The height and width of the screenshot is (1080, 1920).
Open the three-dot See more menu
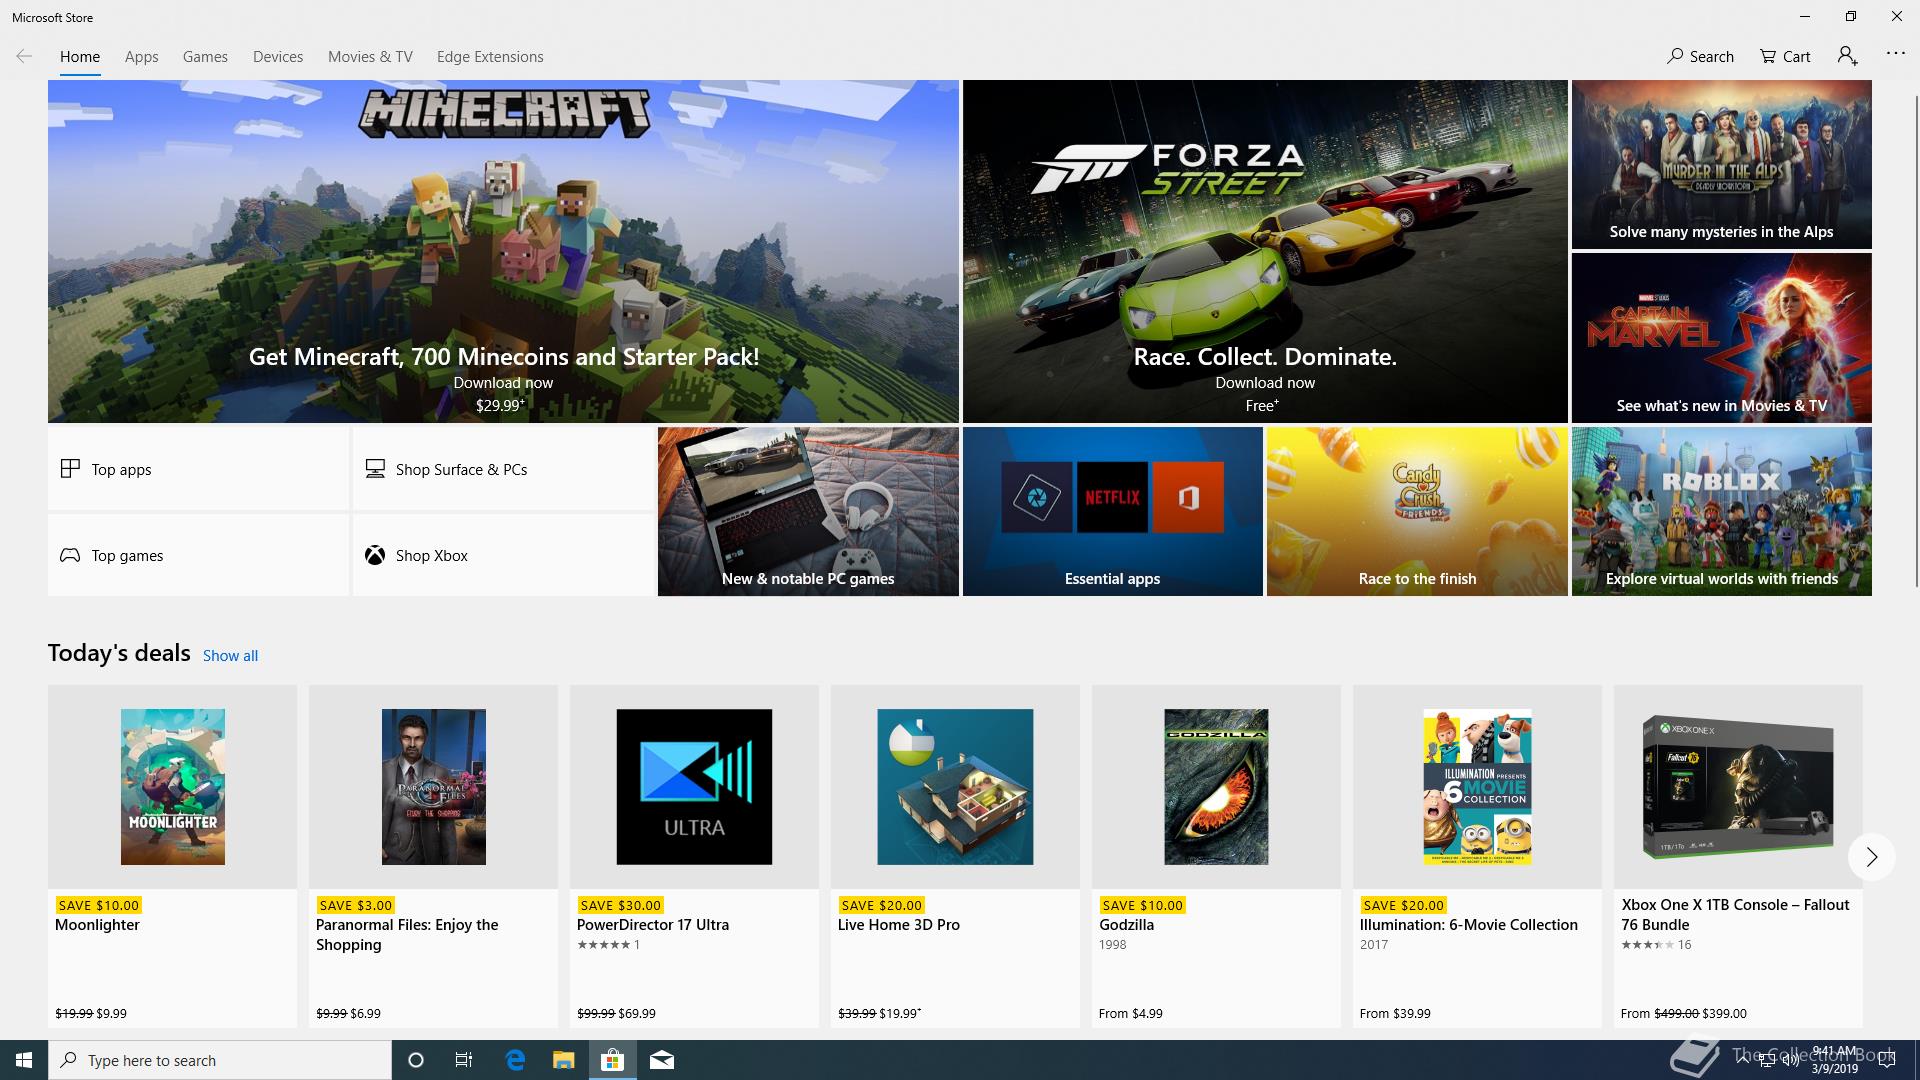[1895, 54]
